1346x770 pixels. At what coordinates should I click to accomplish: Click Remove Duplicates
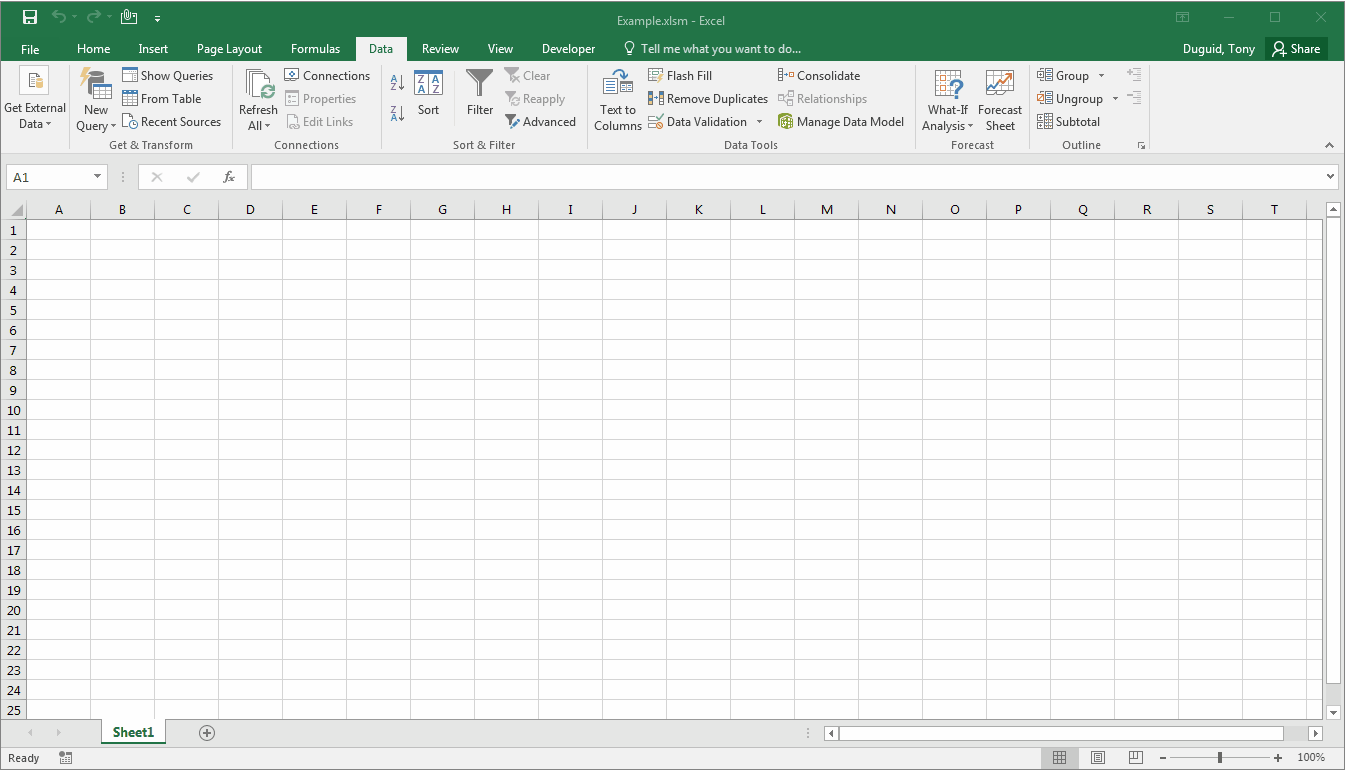(x=707, y=98)
